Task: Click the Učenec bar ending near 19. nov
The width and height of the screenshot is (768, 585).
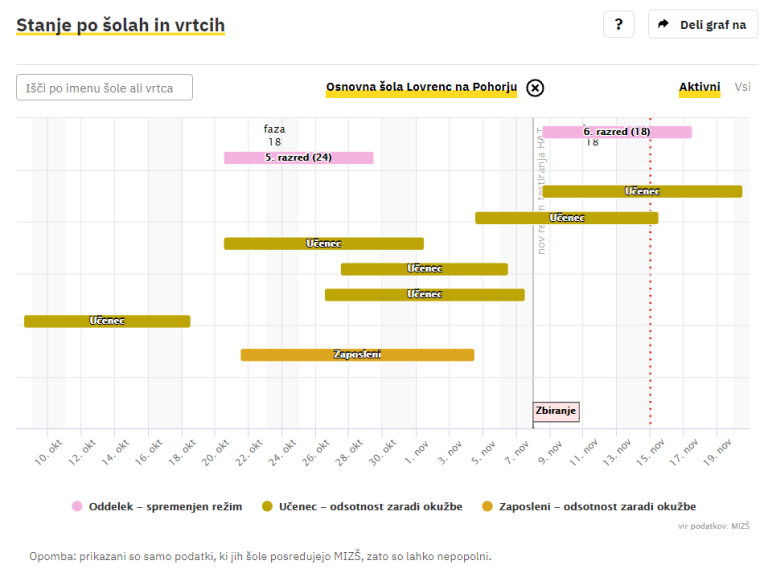Action: coord(641,191)
